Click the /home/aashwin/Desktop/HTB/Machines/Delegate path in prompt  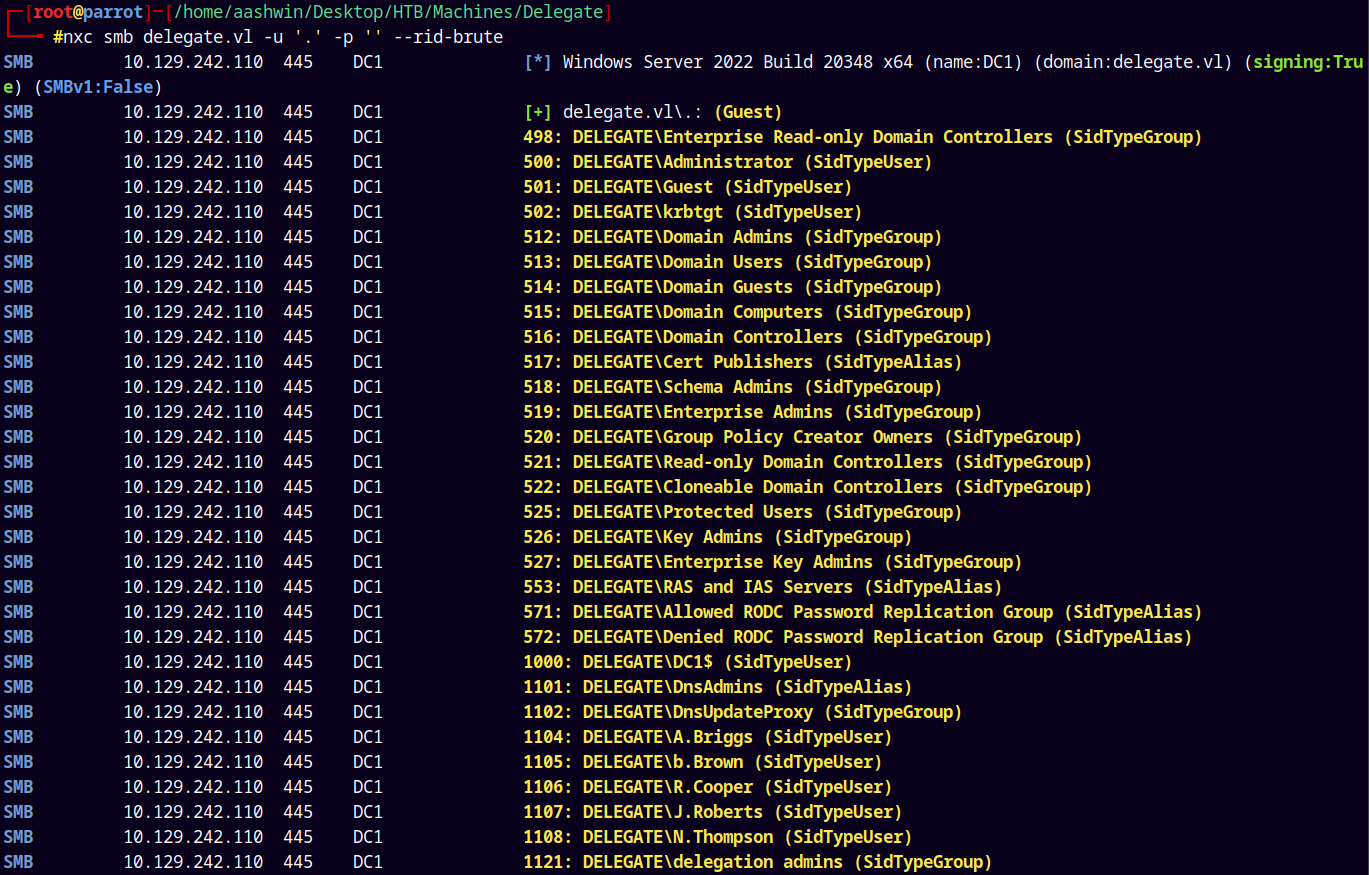[392, 12]
